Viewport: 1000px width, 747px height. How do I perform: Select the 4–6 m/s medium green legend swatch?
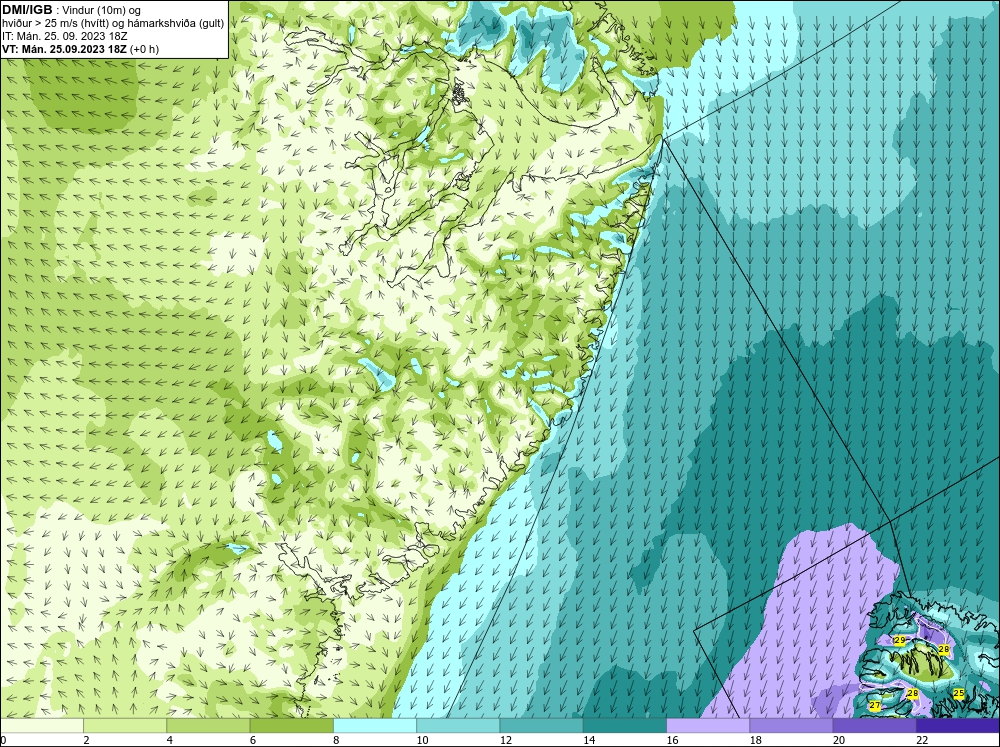(x=208, y=725)
